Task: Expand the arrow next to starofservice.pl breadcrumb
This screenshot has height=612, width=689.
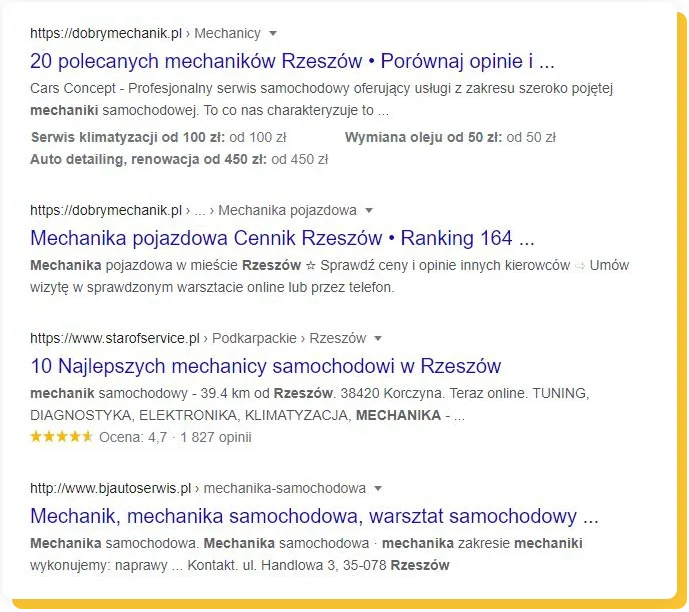Action: click(378, 339)
